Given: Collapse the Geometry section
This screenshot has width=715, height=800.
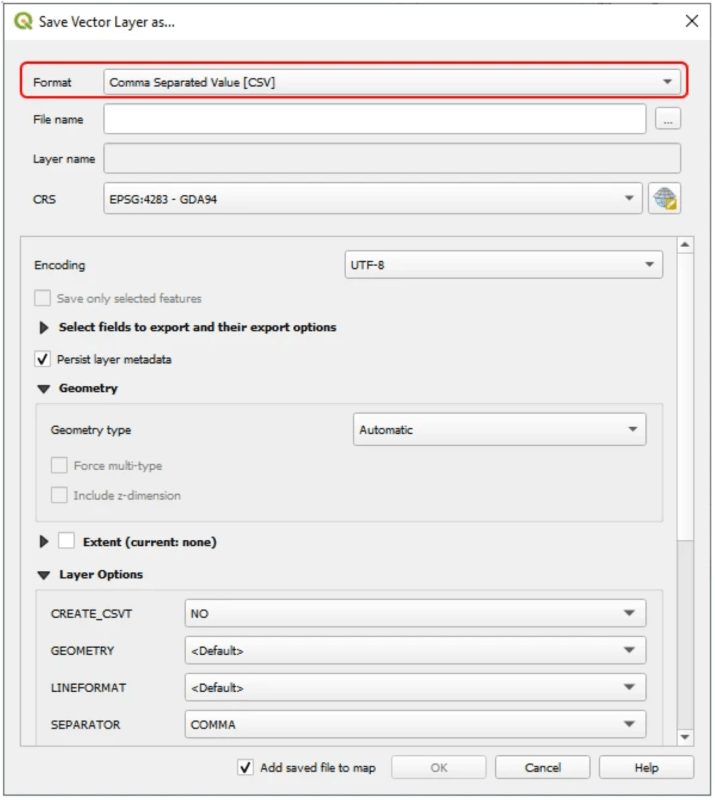Looking at the screenshot, I should coord(44,389).
